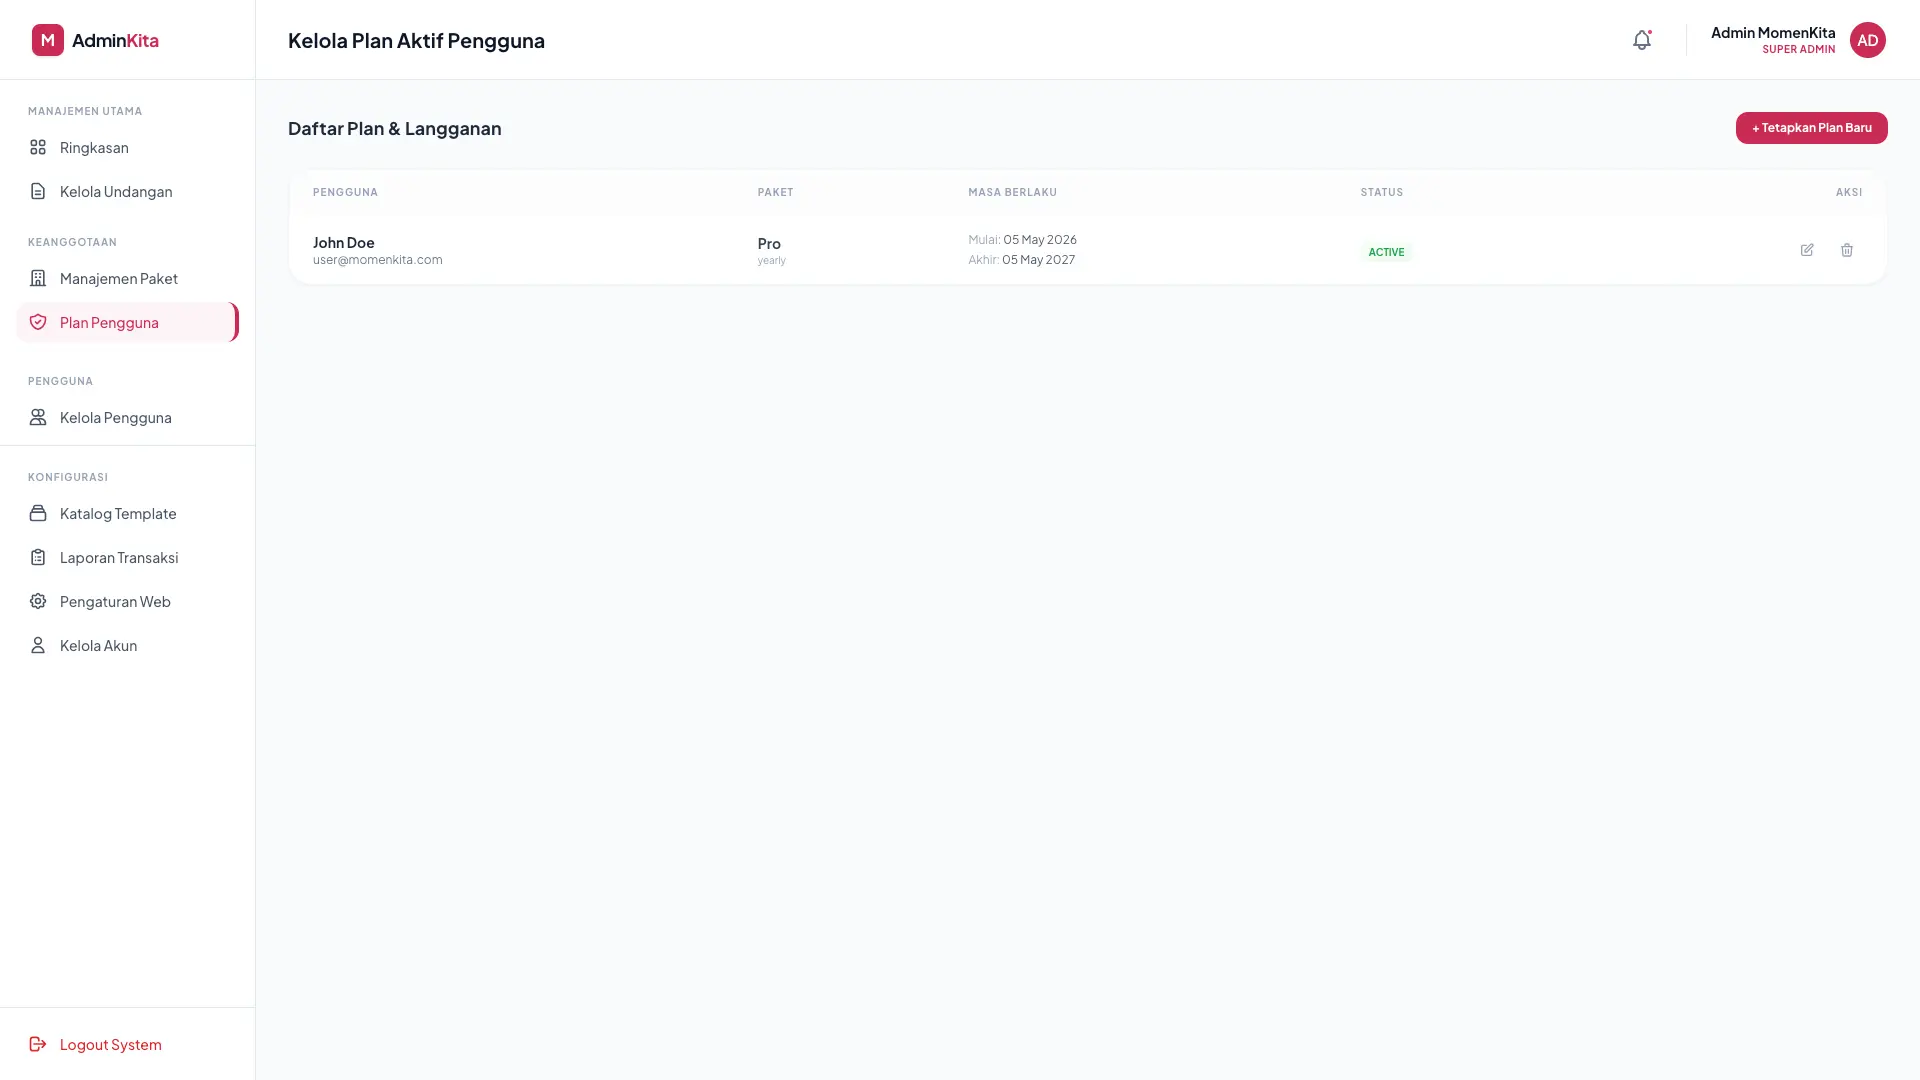Click the Akhir 05 May 2027 date
The width and height of the screenshot is (1920, 1080).
1021,260
